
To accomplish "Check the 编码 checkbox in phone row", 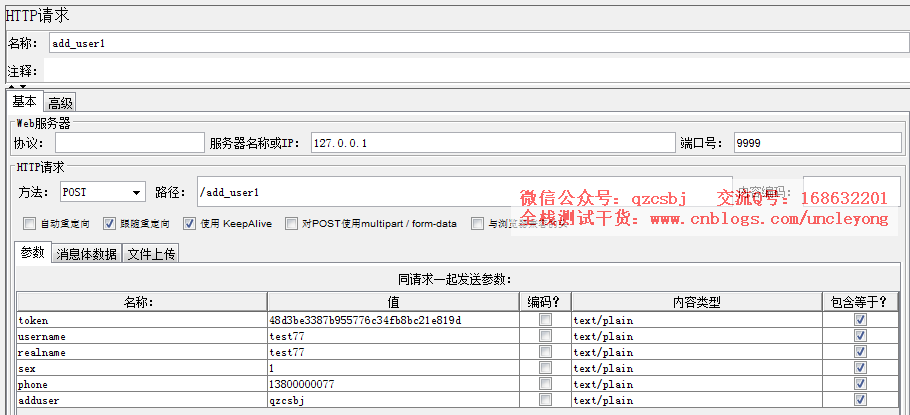I will (546, 384).
